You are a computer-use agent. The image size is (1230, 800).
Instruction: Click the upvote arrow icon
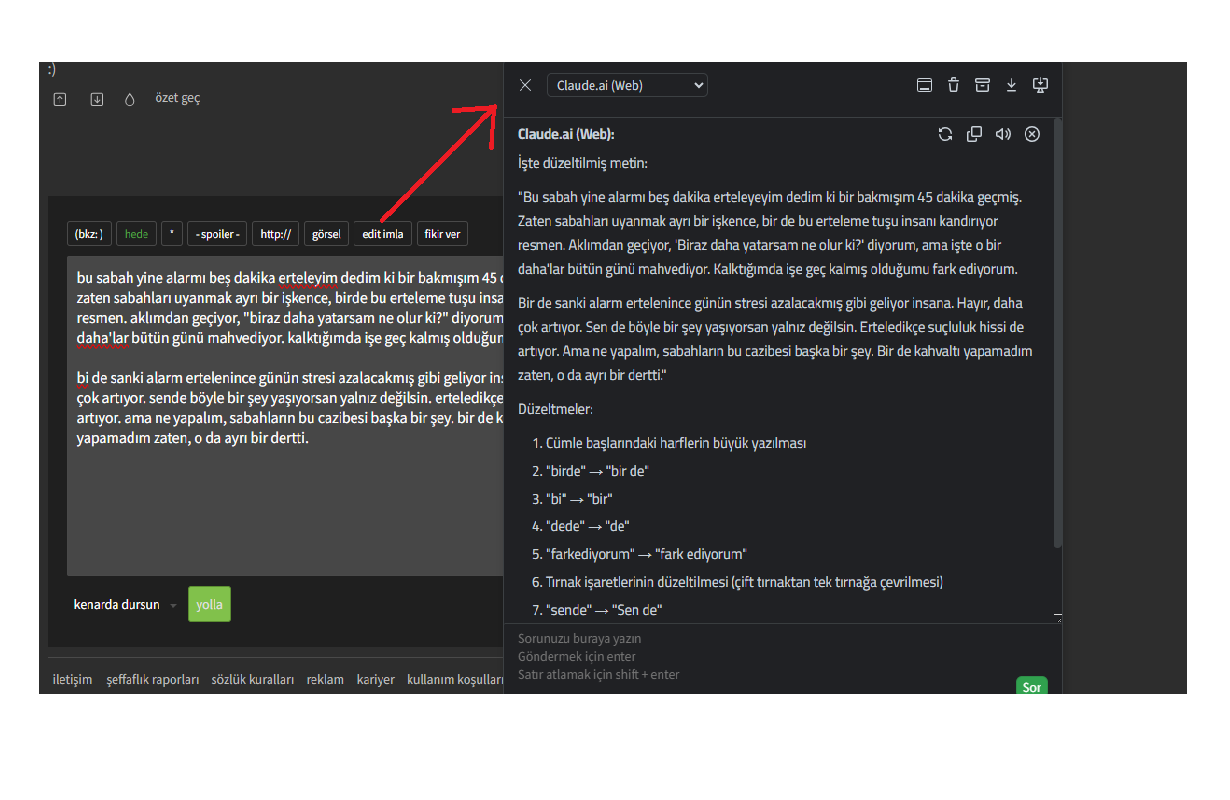point(60,99)
